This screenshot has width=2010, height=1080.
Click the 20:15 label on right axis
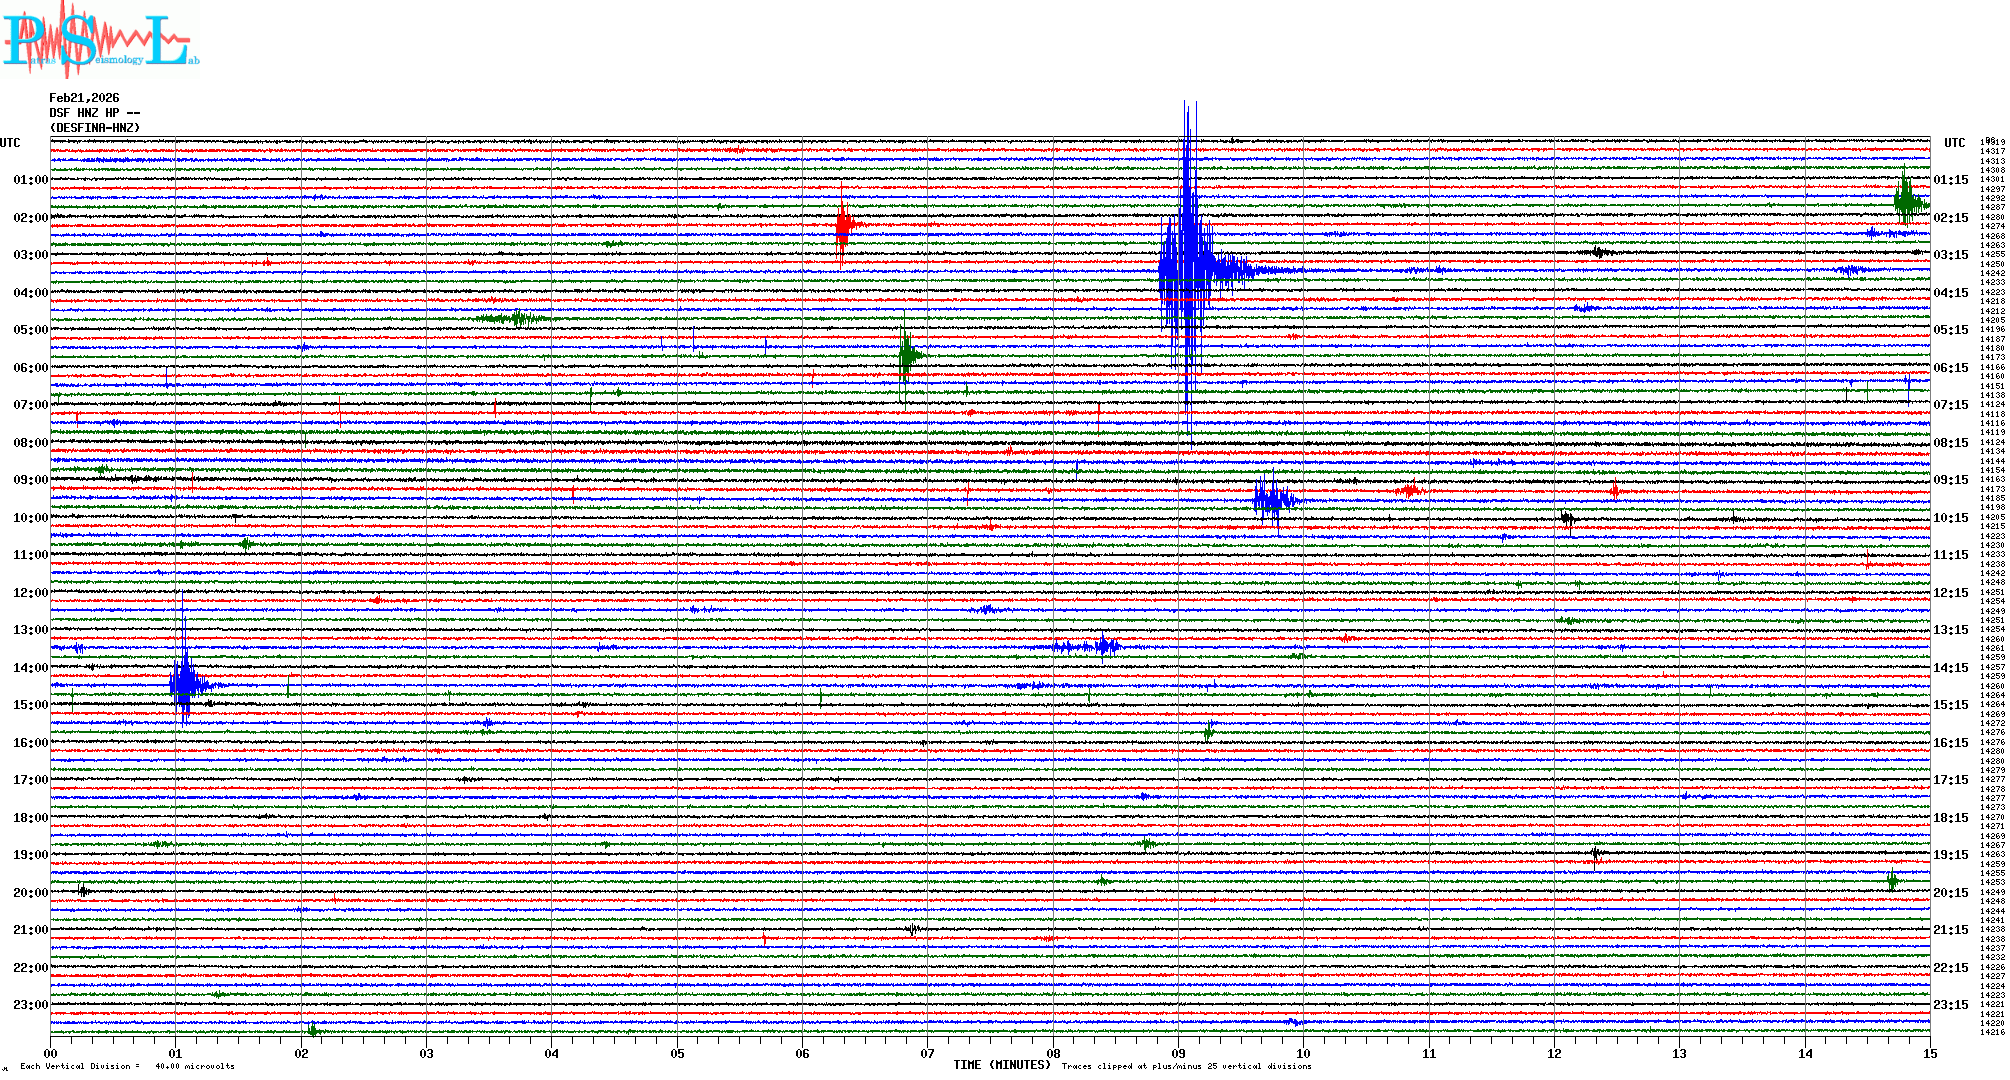pyautogui.click(x=1950, y=893)
